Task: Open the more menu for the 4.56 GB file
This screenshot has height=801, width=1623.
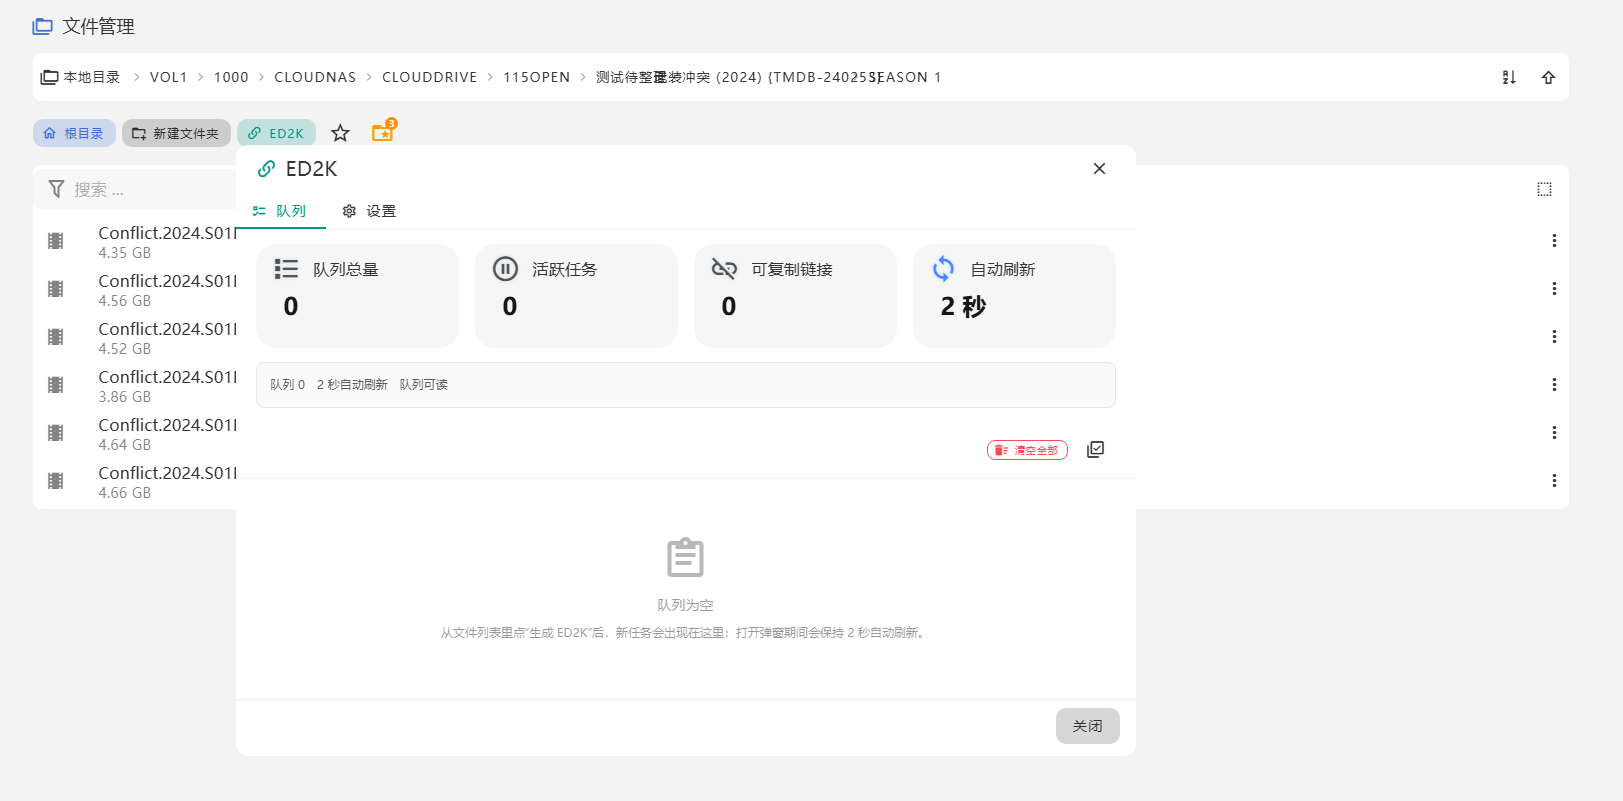Action: [1554, 289]
